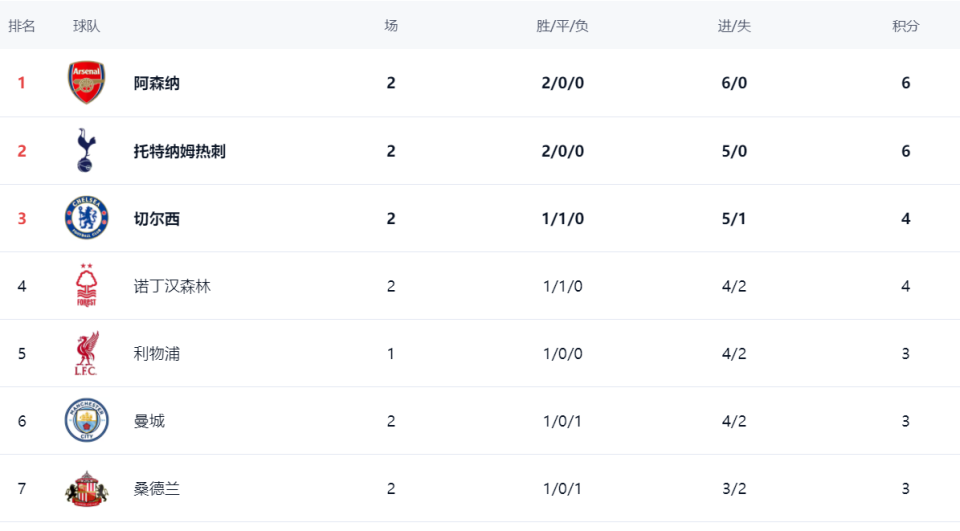
Task: Select the 切尔西 team name
Action: [x=157, y=219]
